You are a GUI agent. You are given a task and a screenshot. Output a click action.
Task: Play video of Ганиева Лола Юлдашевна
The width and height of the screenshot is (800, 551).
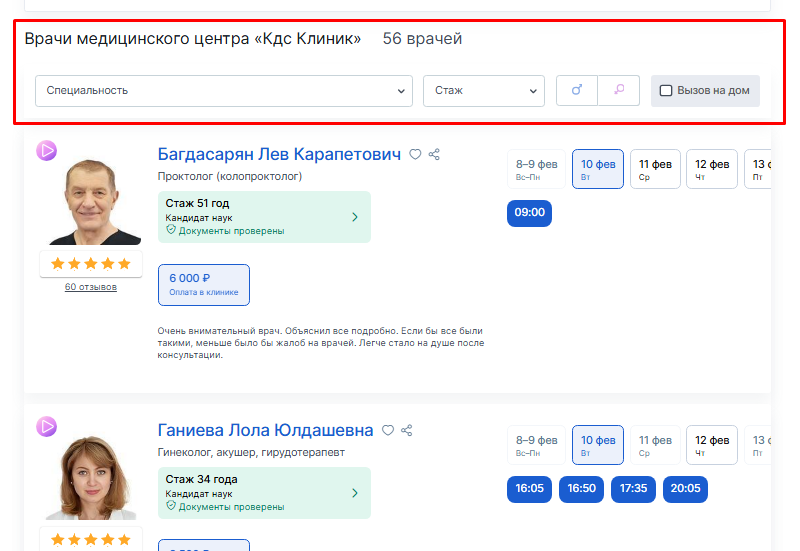point(46,427)
